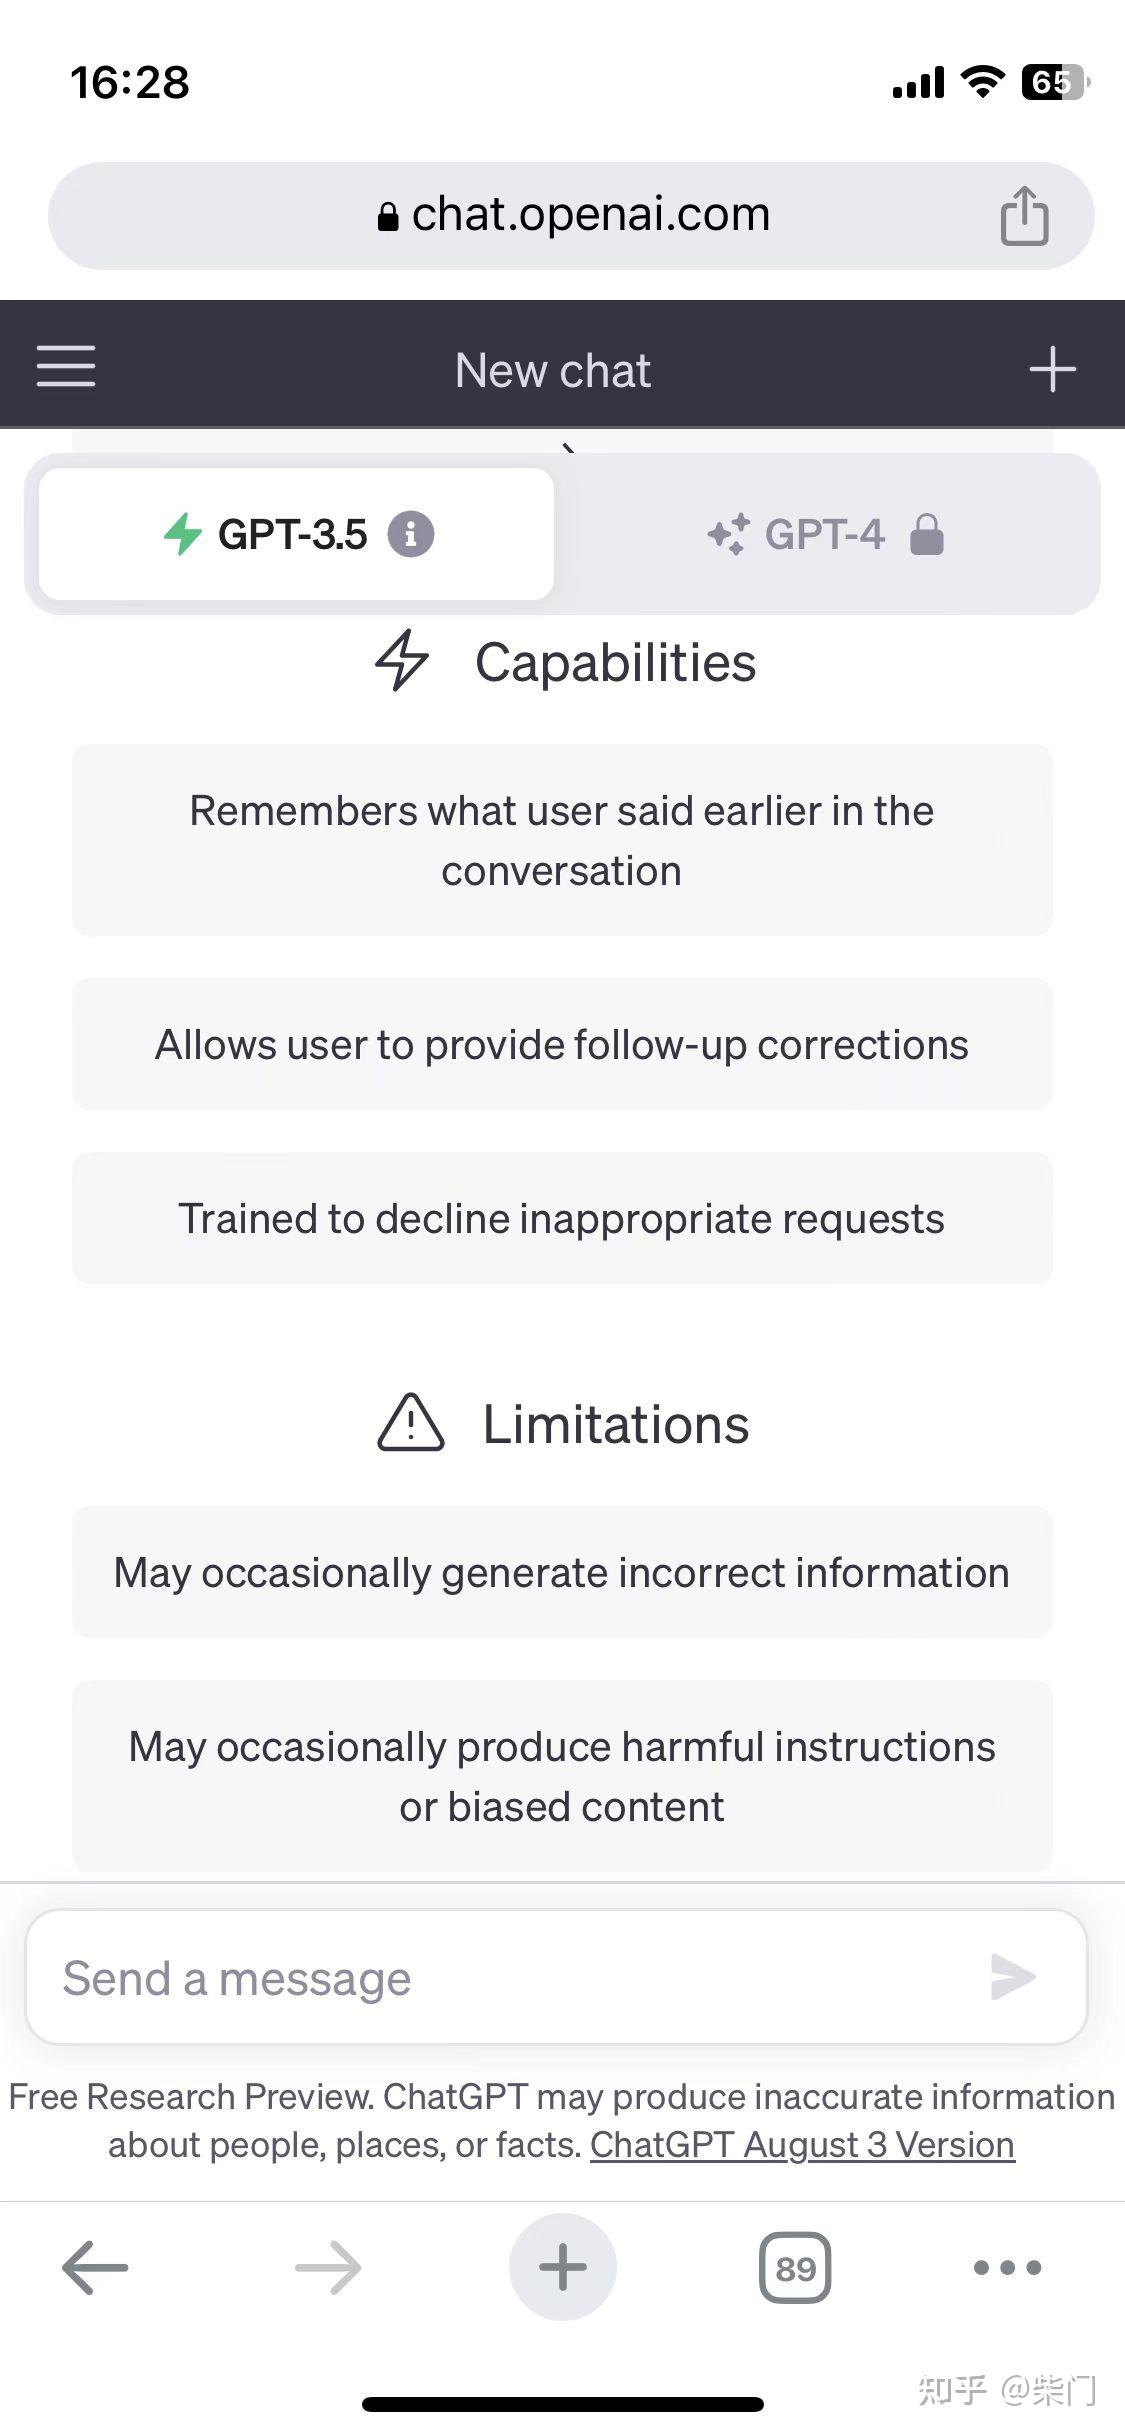Open new browser tab plus button
Screen dimensions: 1125x2436
coord(563,2267)
